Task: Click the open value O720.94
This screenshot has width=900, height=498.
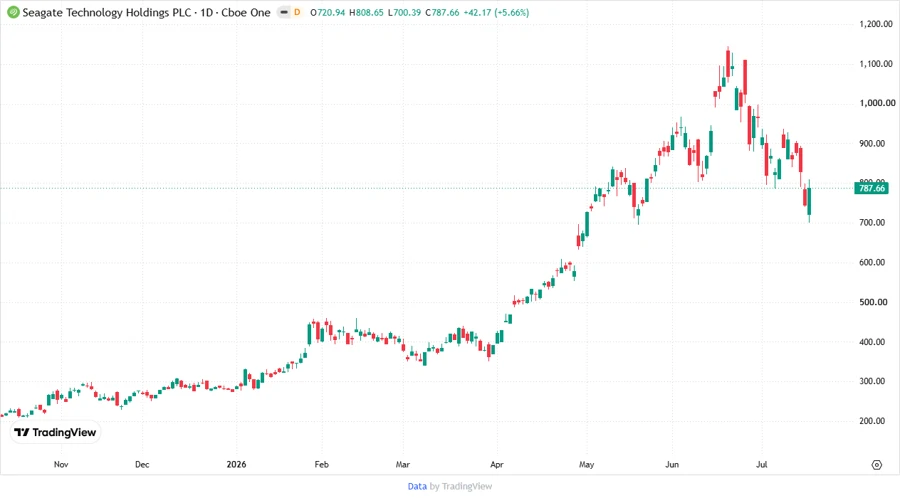Action: click(327, 12)
